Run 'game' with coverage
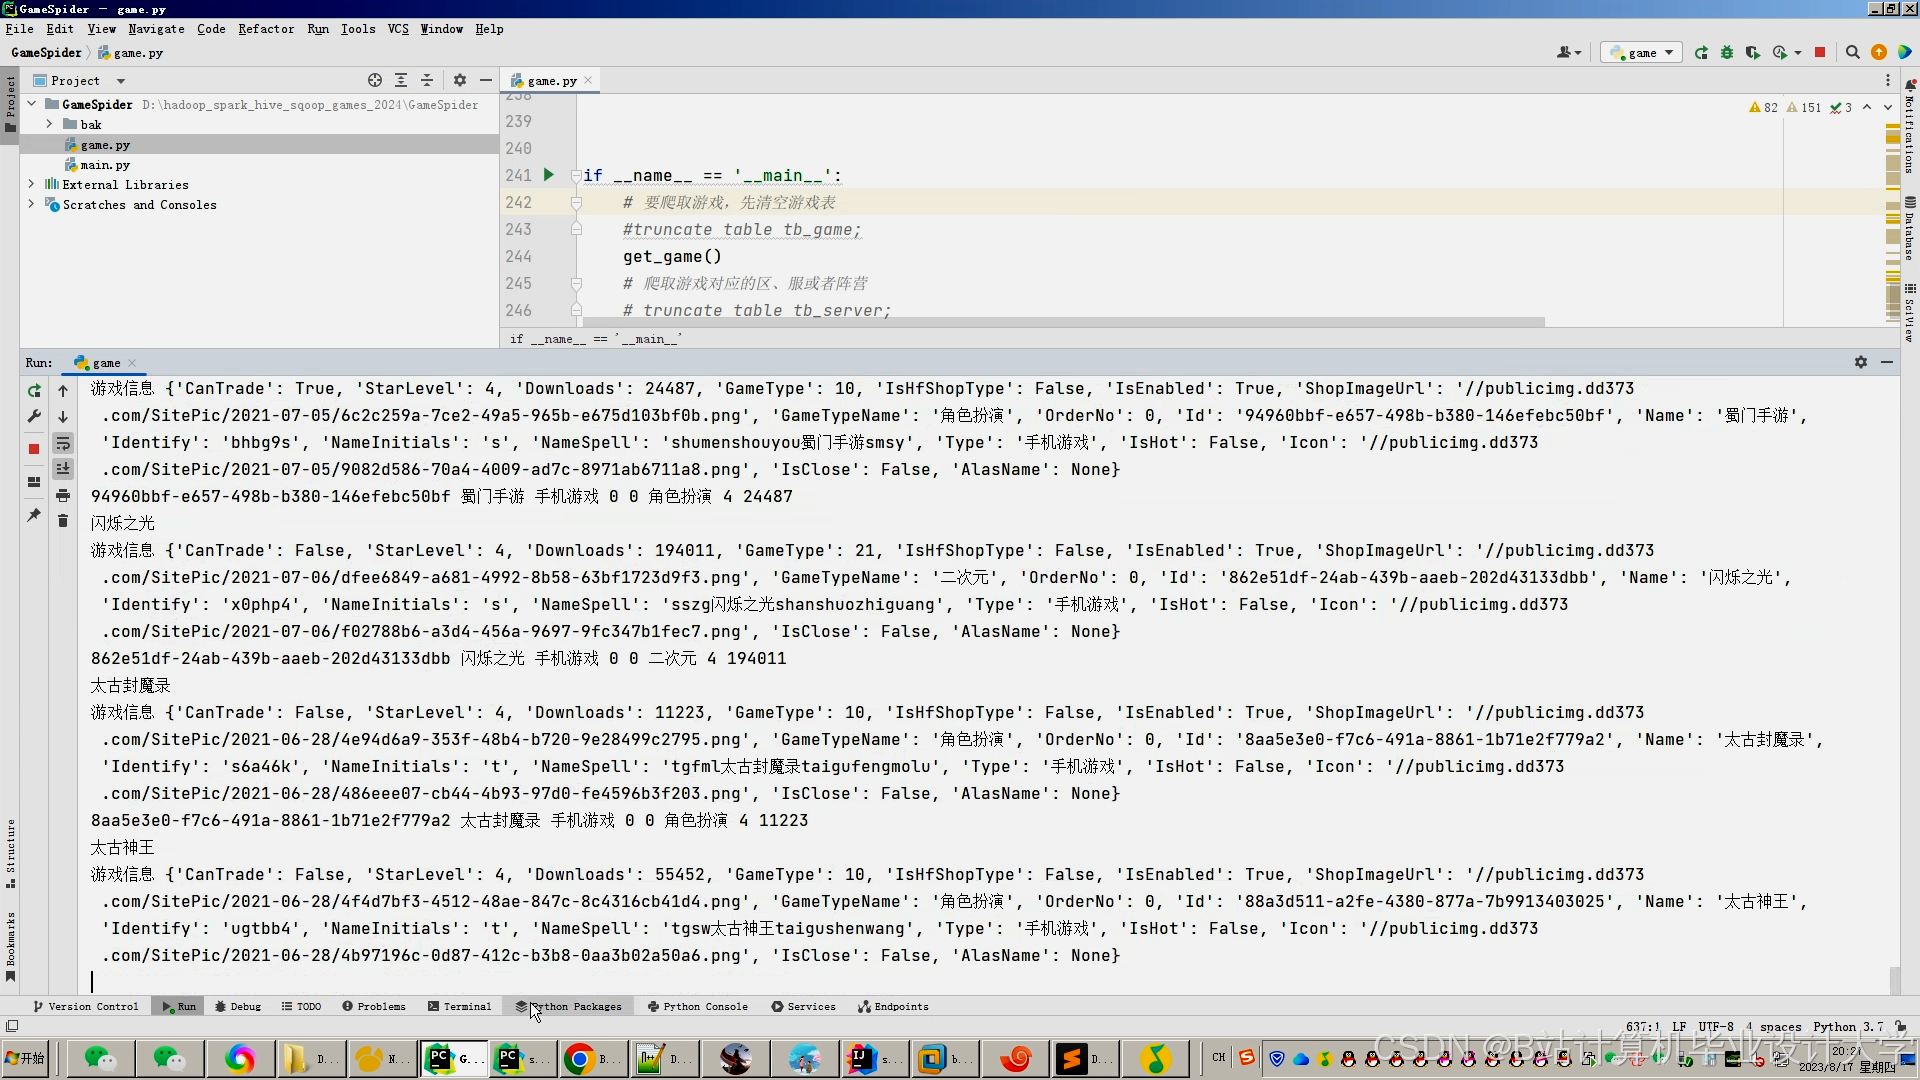The image size is (1920, 1080). click(1753, 53)
